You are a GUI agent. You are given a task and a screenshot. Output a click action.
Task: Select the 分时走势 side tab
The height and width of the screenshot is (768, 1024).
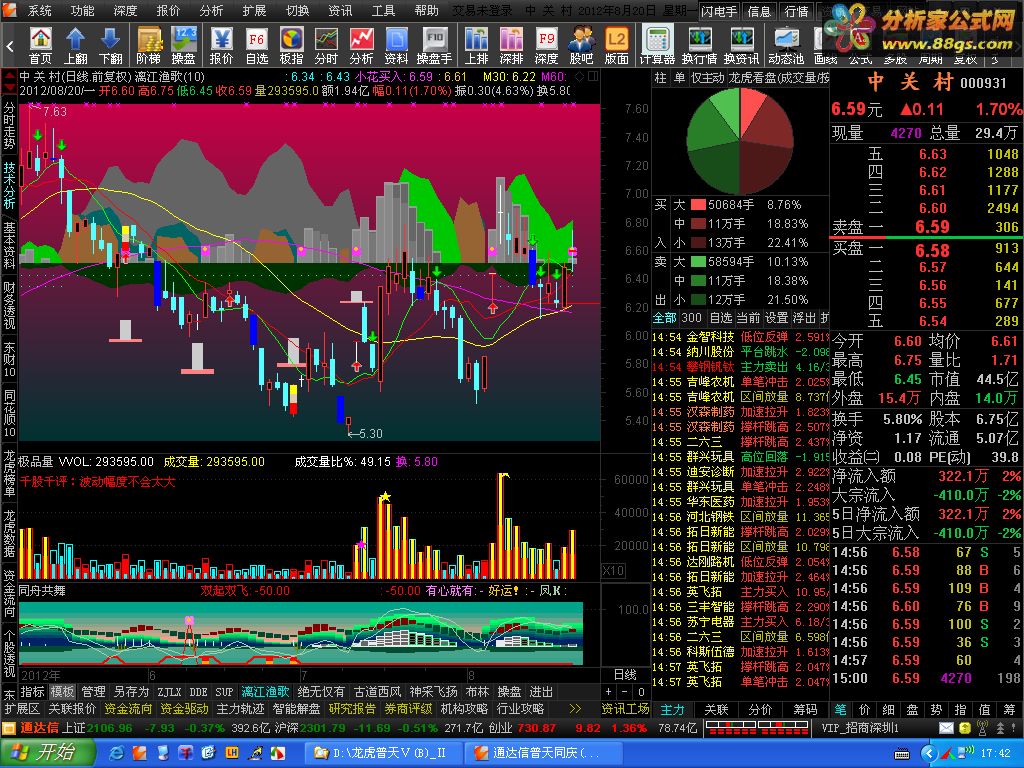pyautogui.click(x=9, y=126)
